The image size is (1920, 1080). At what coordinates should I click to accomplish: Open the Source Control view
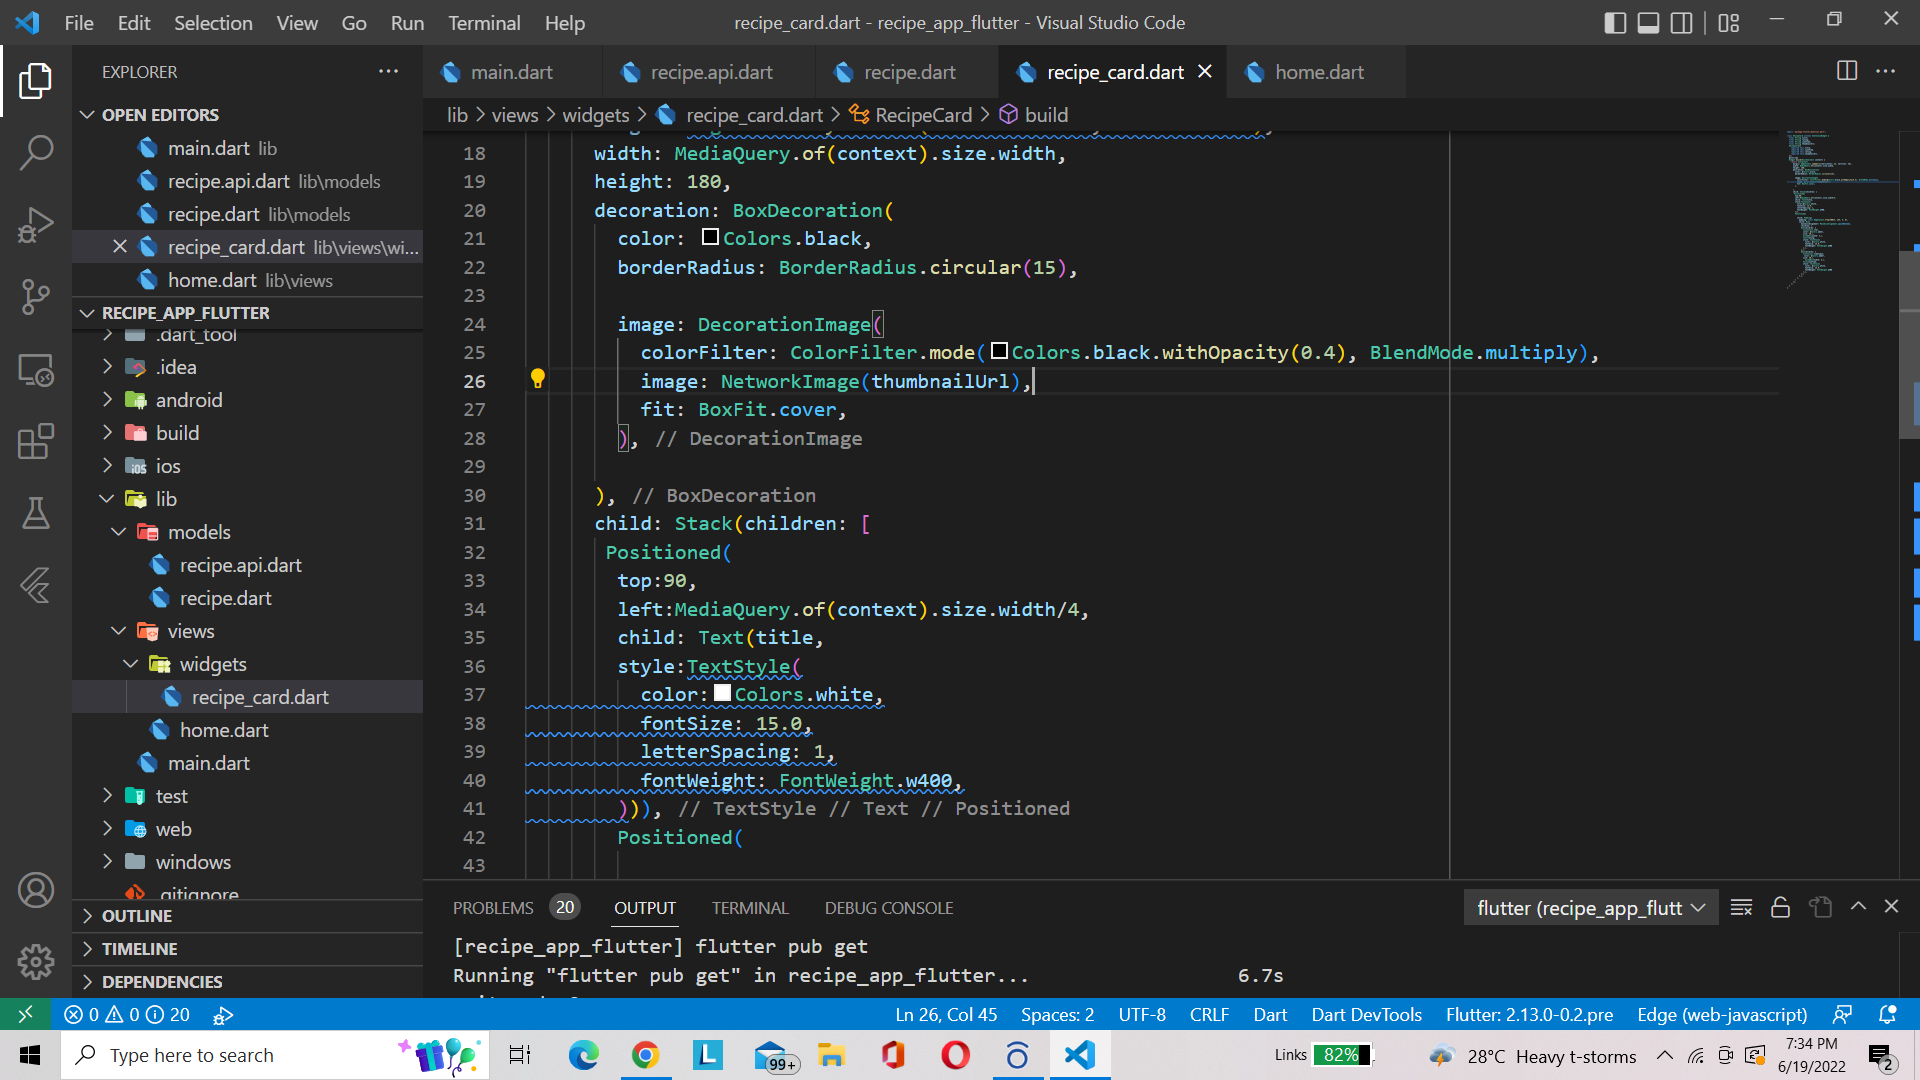point(36,297)
